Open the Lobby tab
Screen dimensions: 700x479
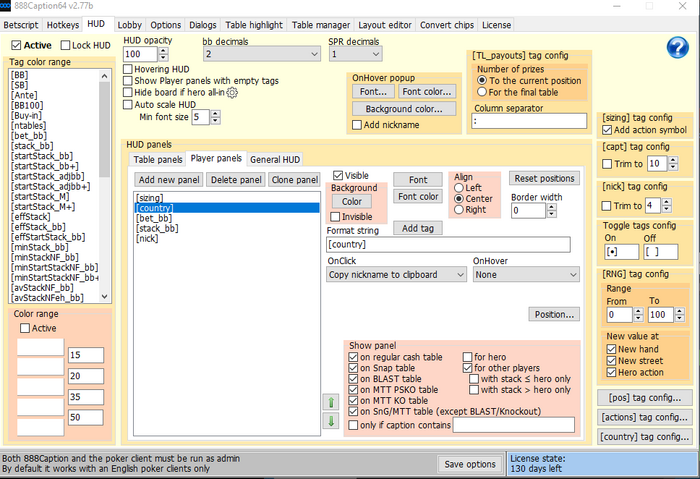click(x=129, y=25)
